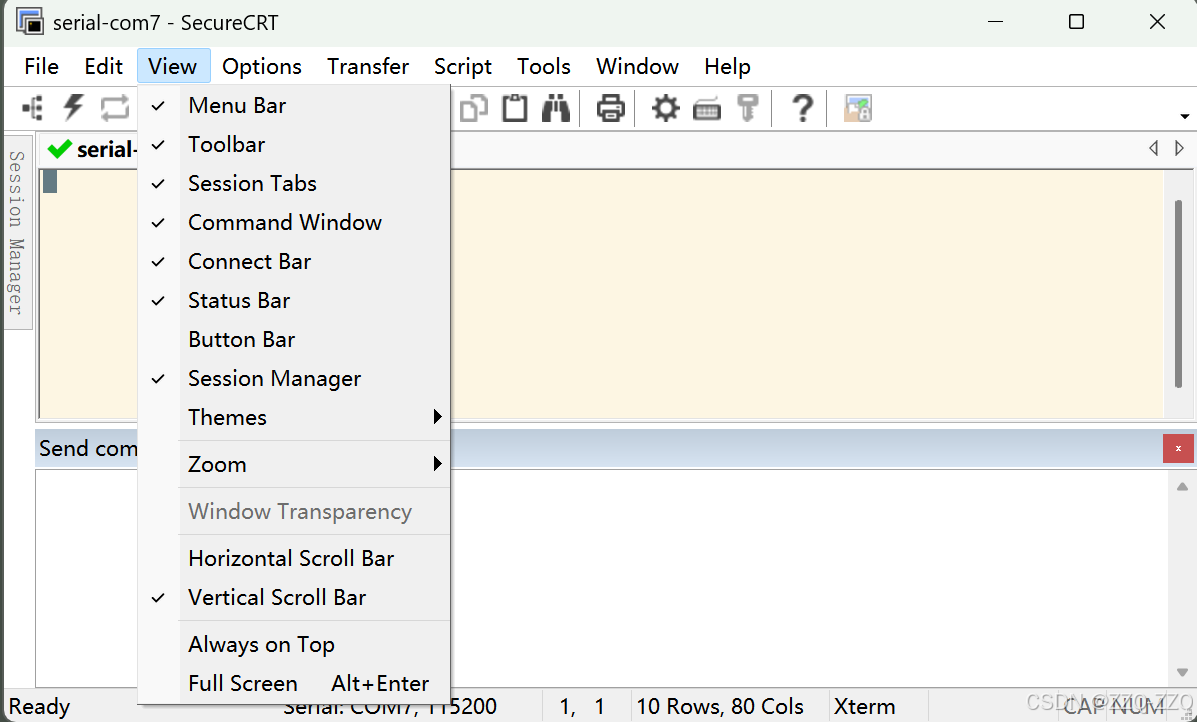Screen dimensions: 1197x722
Task: Click the Copy toolbar icon
Action: pyautogui.click(x=473, y=108)
